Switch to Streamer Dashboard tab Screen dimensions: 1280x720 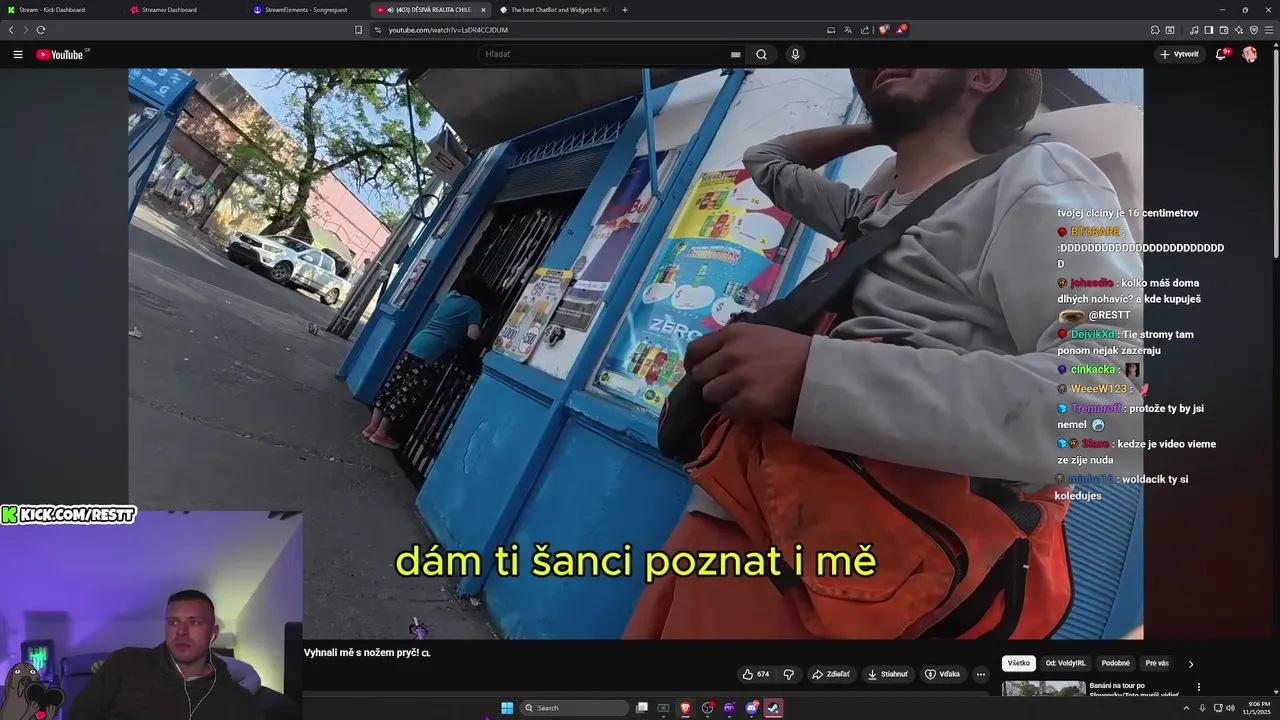pos(185,9)
